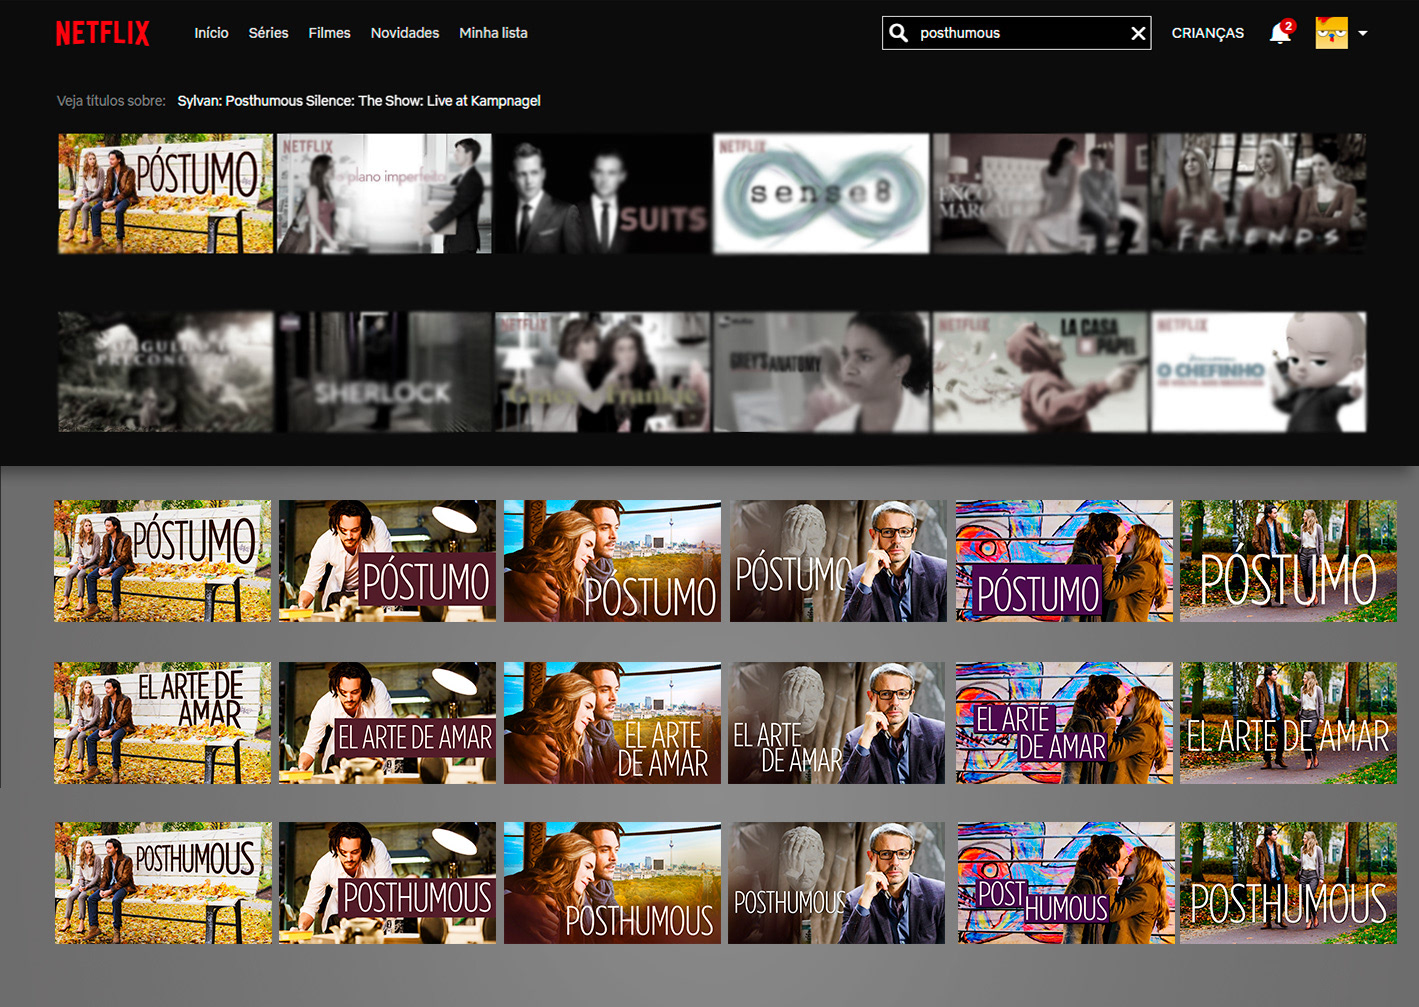Select the Encontro Marcado thumbnail

point(1040,193)
